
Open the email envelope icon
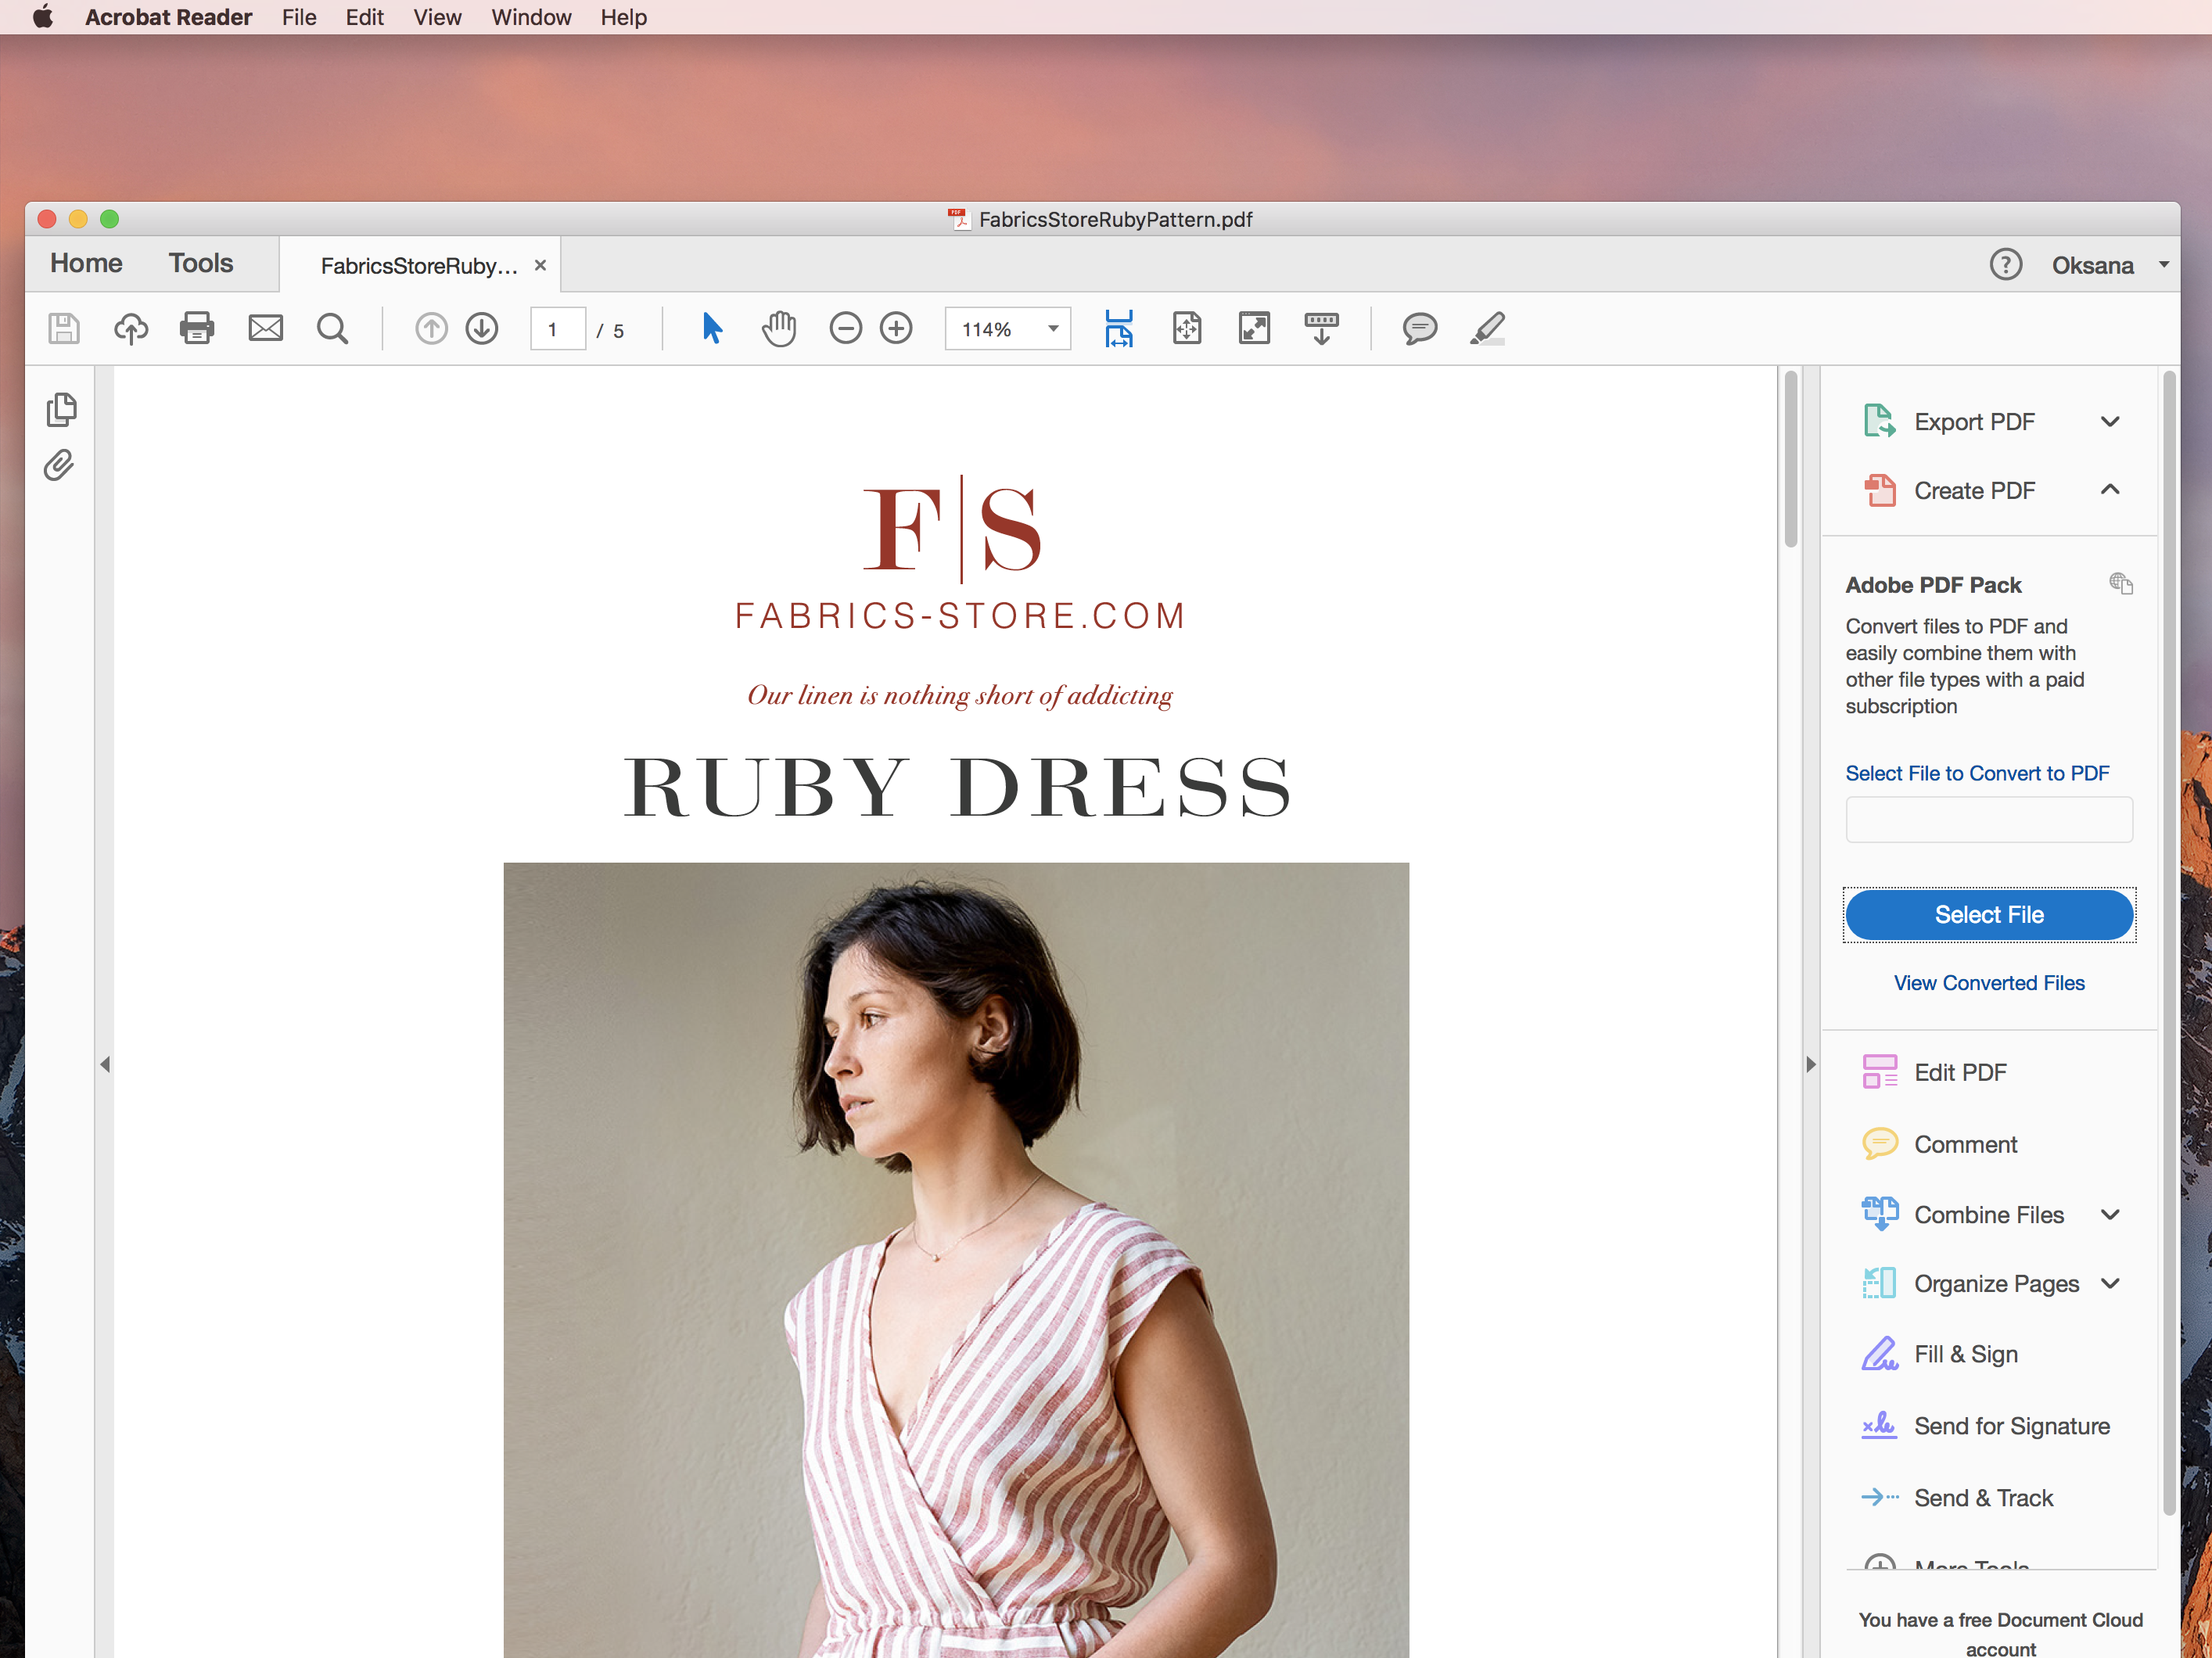pos(265,328)
